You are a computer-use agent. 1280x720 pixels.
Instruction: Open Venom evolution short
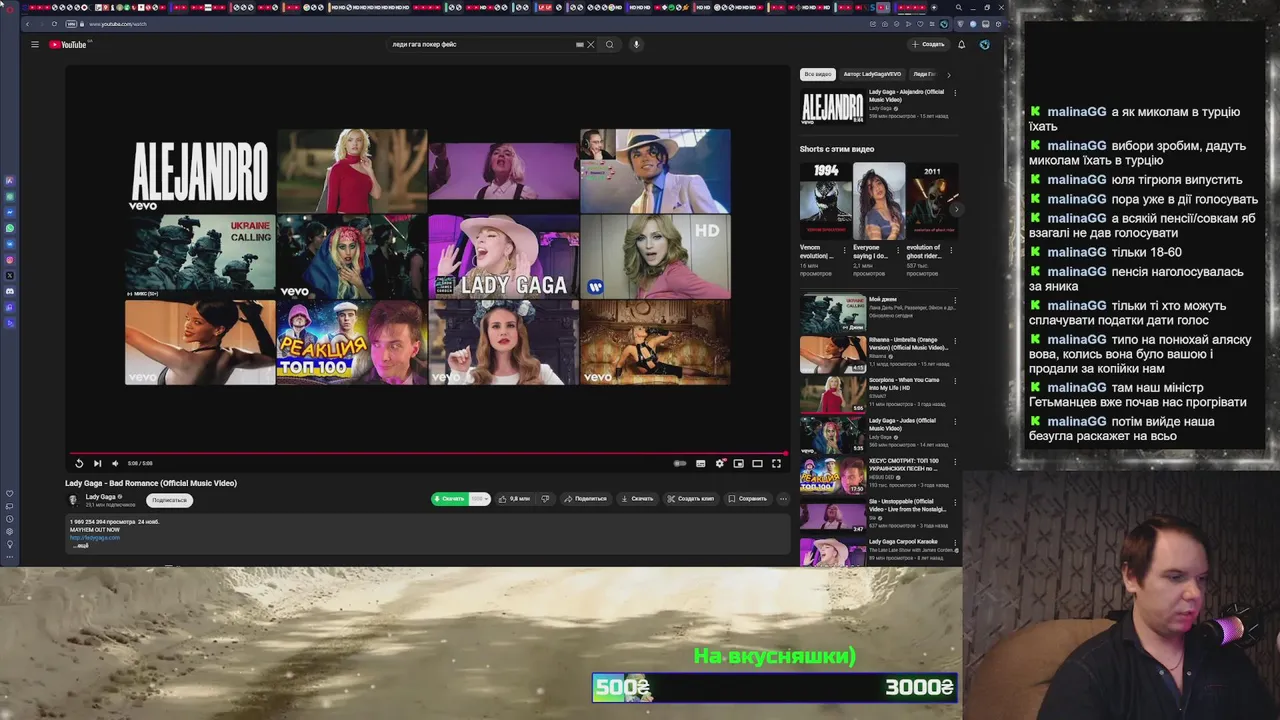[x=825, y=199]
